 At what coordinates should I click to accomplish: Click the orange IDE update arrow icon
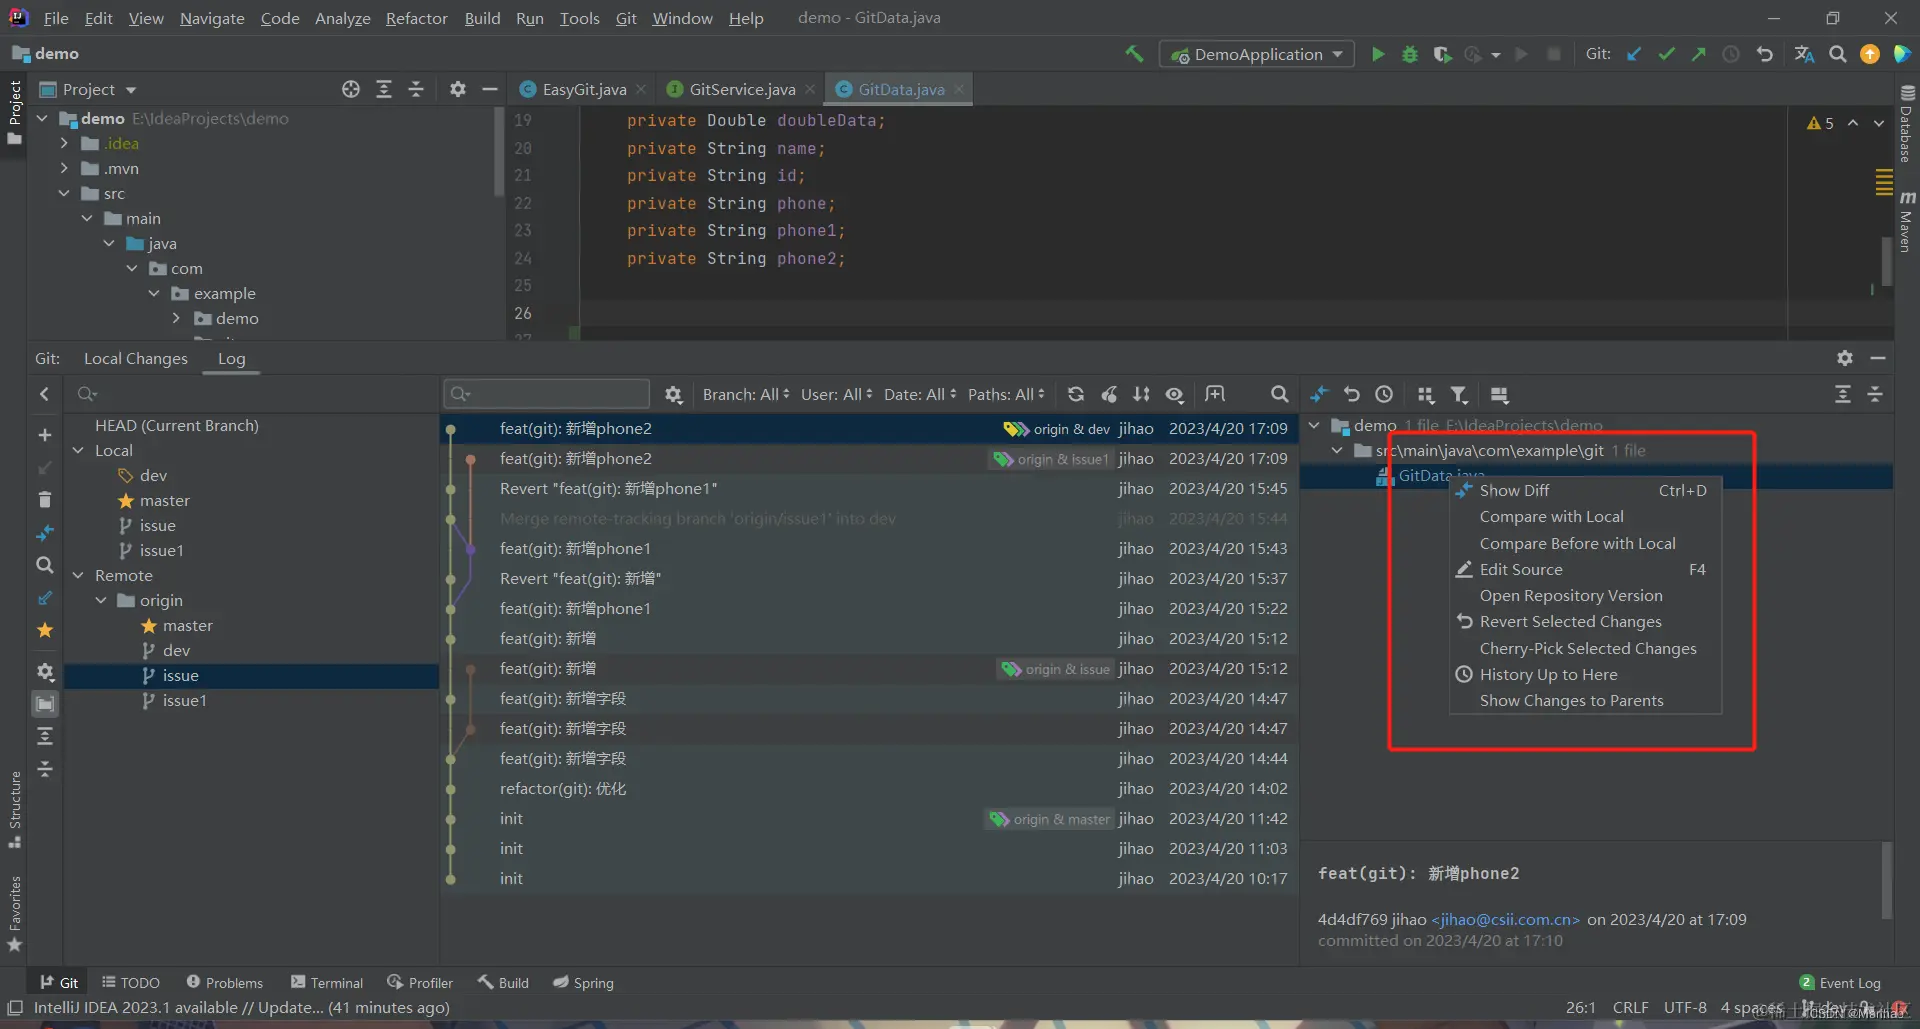(x=1870, y=54)
